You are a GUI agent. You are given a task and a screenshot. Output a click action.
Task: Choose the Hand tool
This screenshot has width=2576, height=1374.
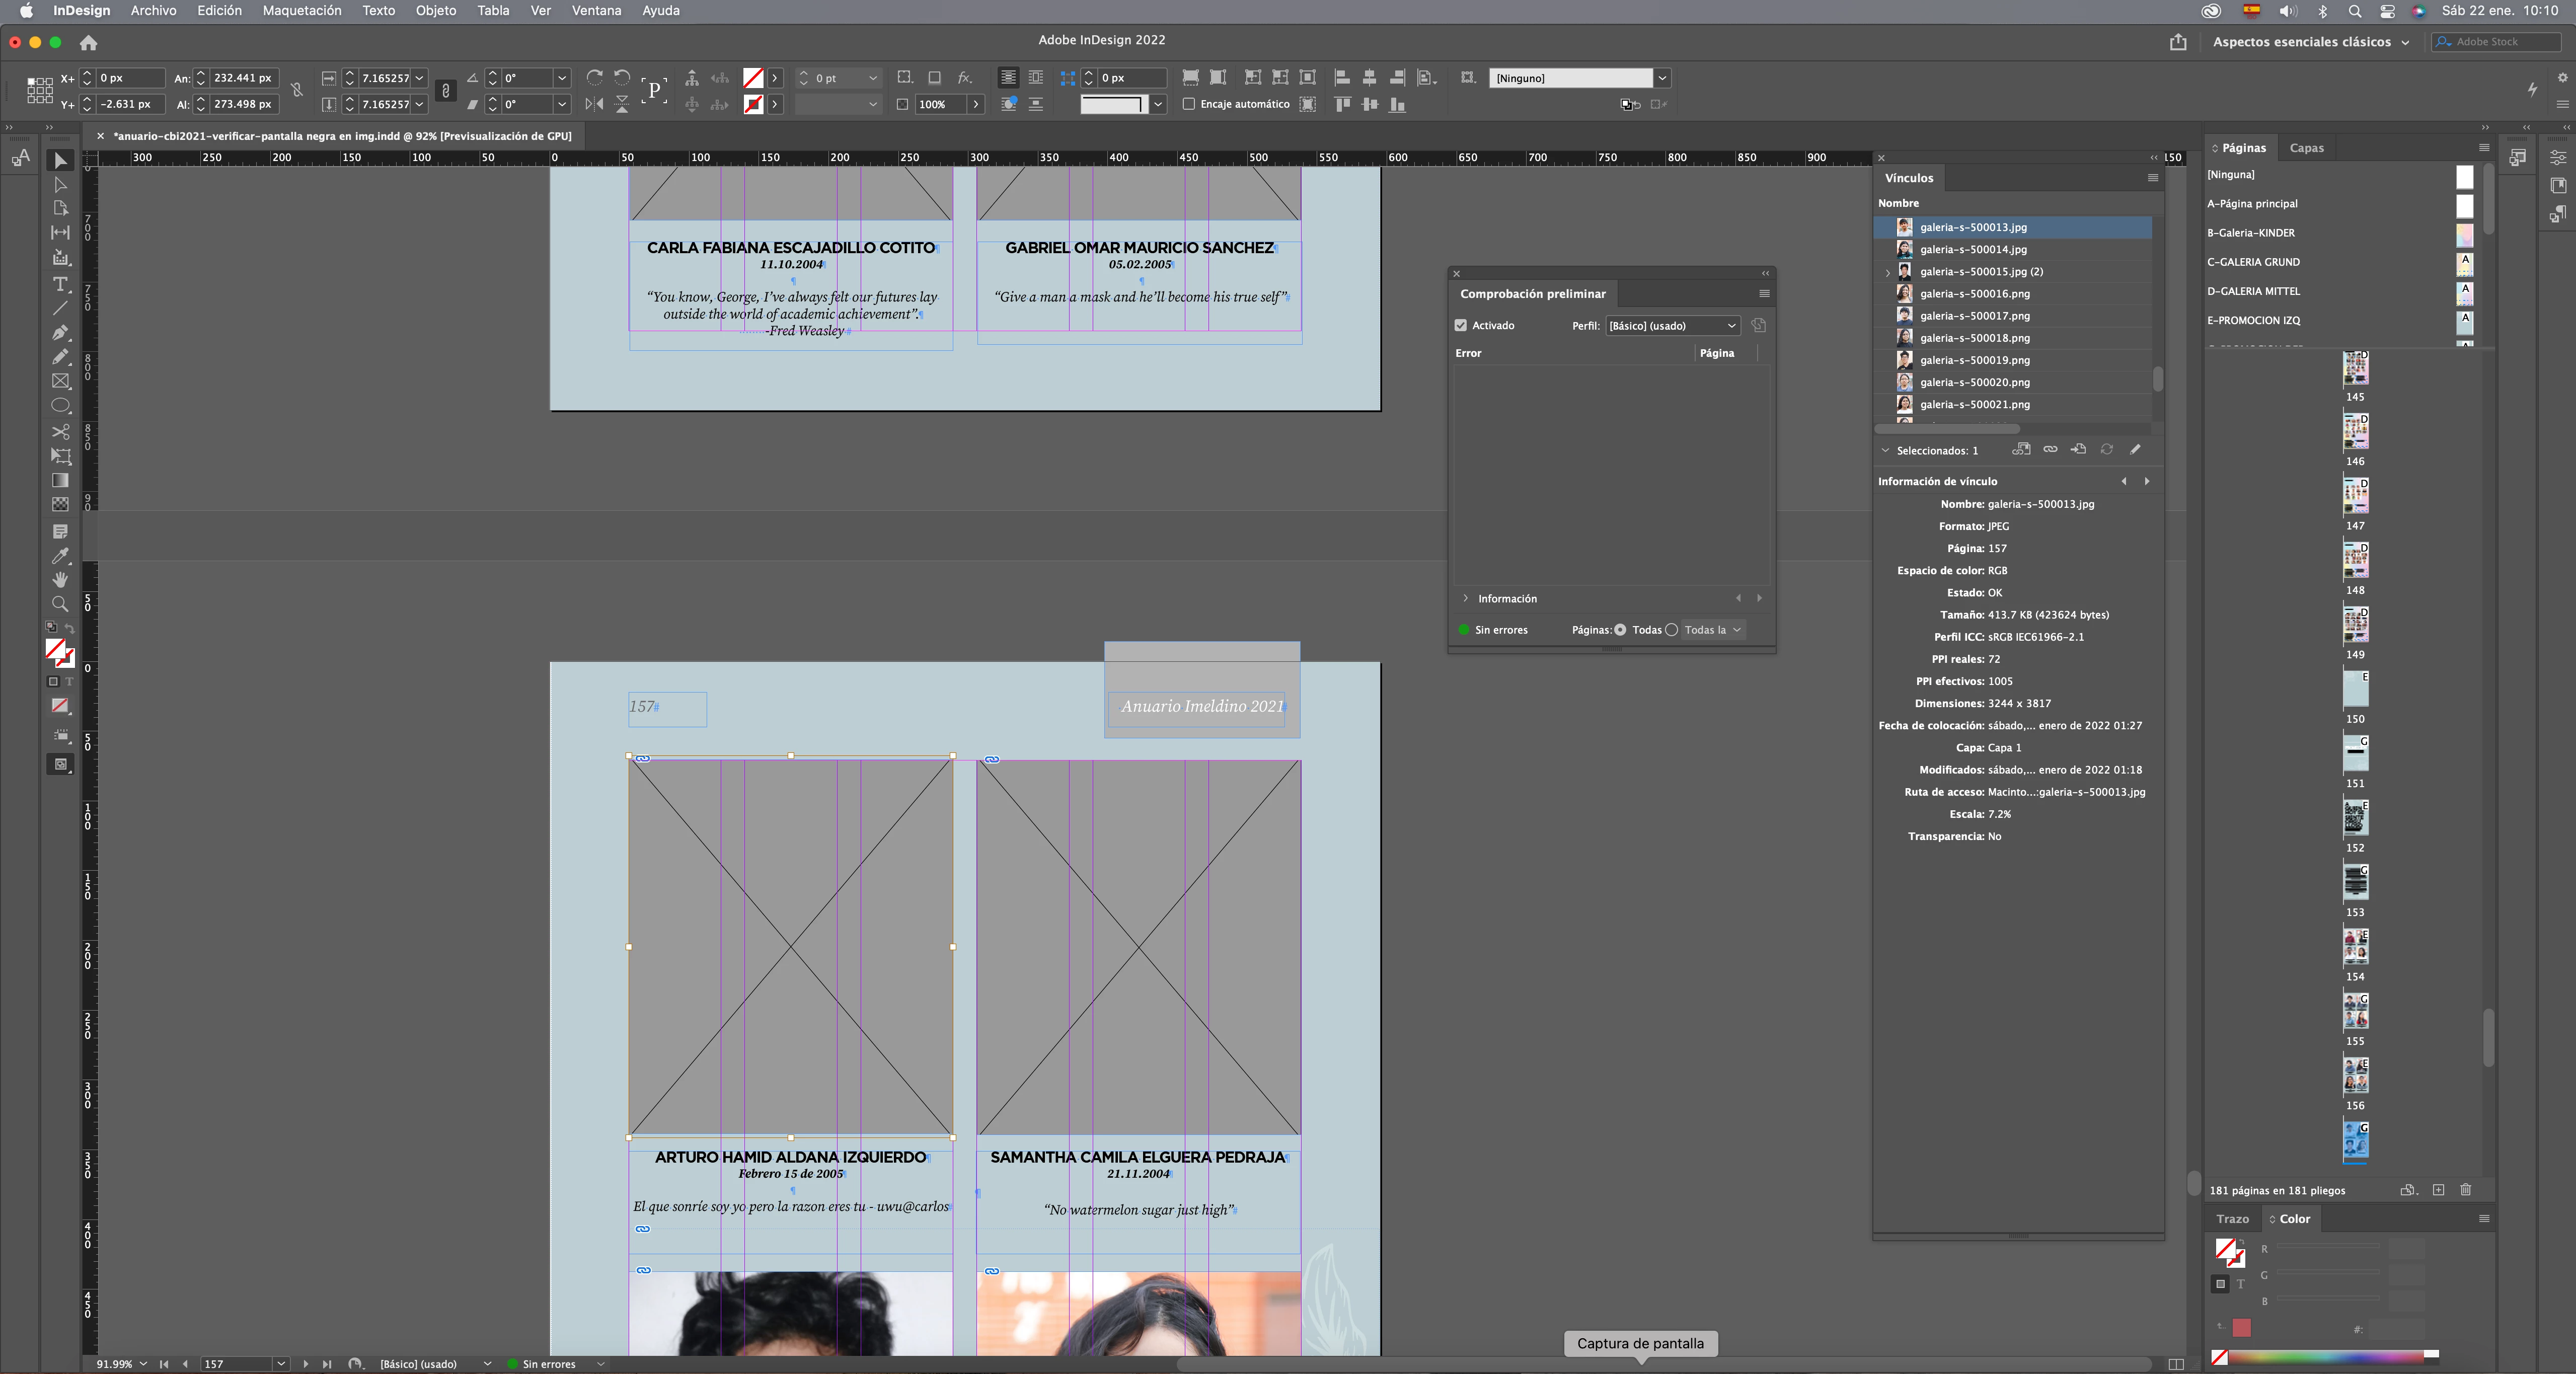[60, 579]
